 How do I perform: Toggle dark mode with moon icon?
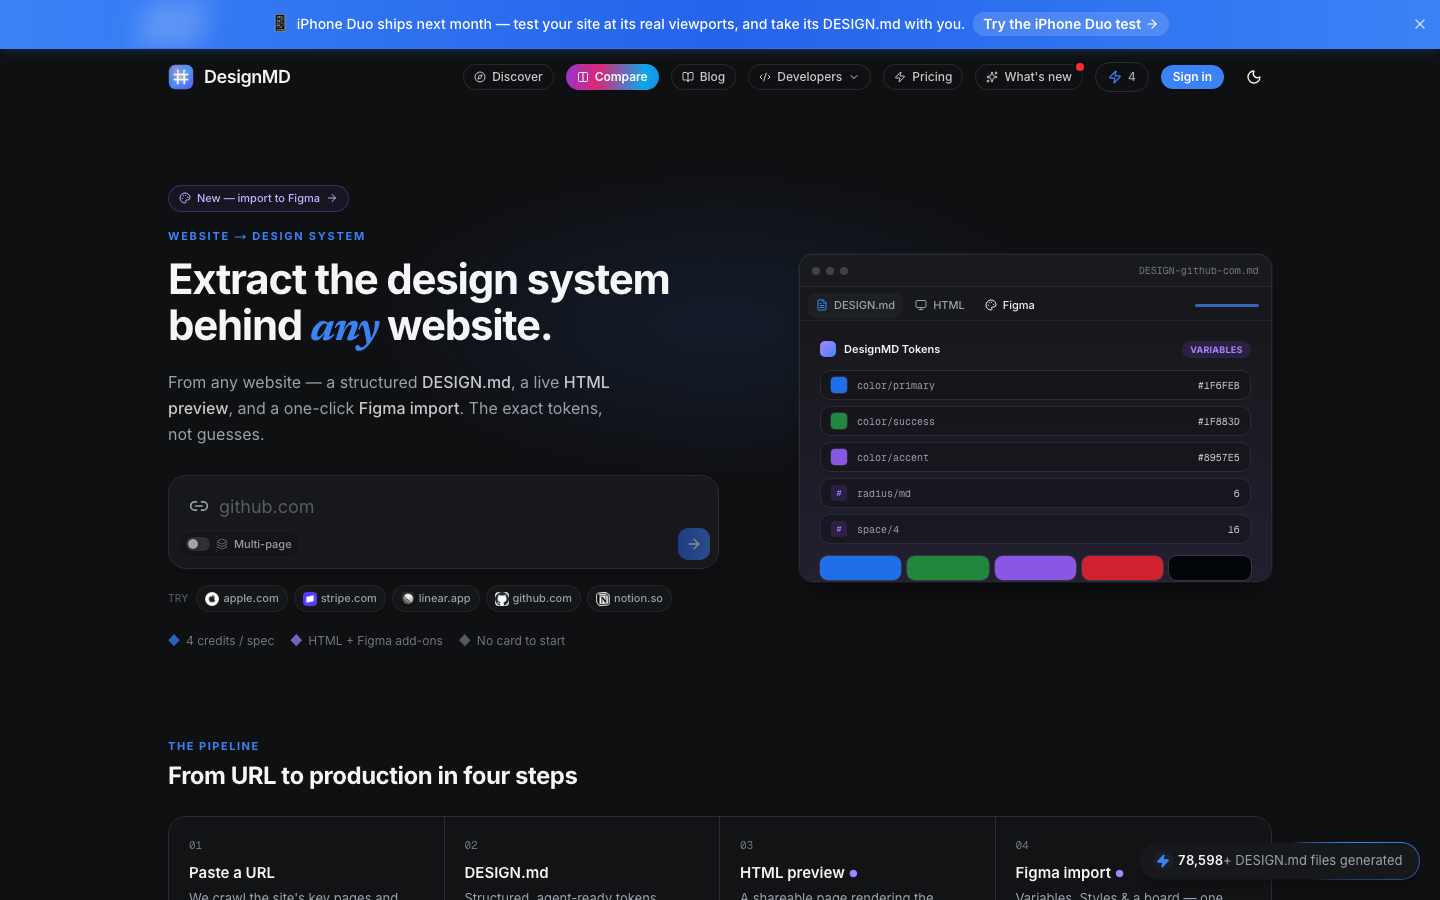tap(1254, 77)
